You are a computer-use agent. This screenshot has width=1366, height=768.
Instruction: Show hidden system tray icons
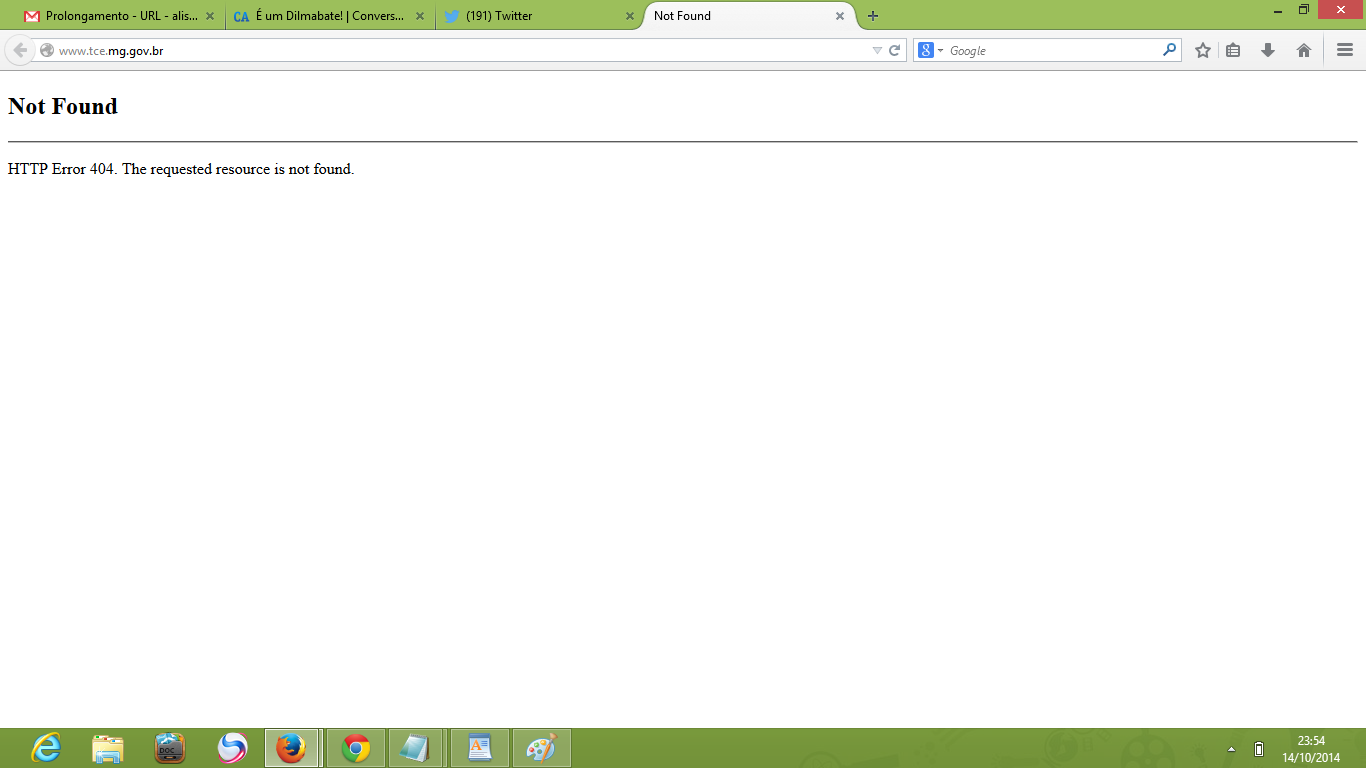tap(1231, 749)
